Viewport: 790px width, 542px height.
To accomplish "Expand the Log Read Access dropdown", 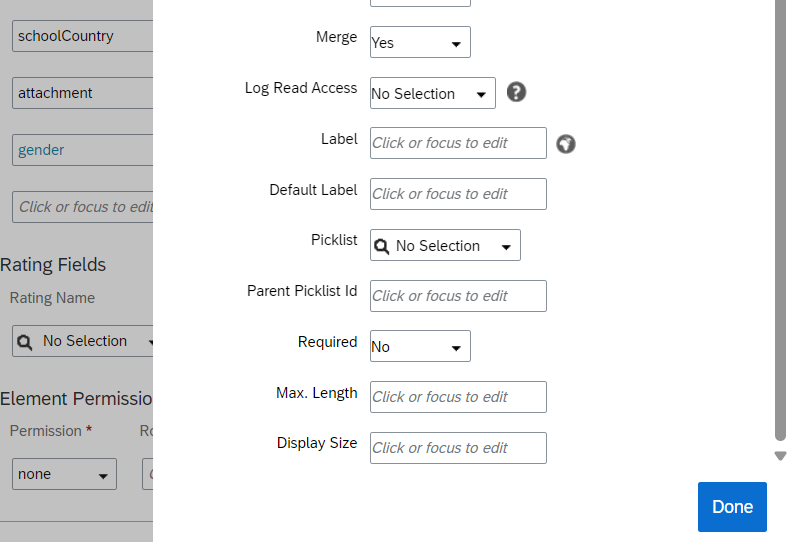I will point(433,93).
